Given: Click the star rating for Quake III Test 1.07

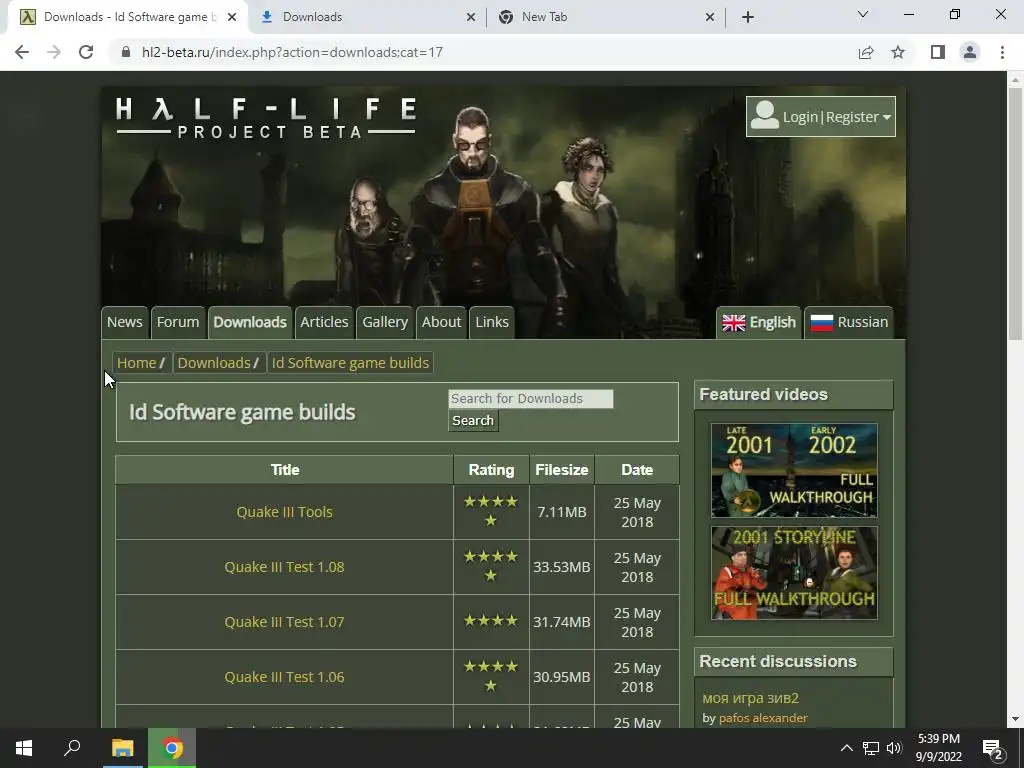Looking at the screenshot, I should 491,620.
